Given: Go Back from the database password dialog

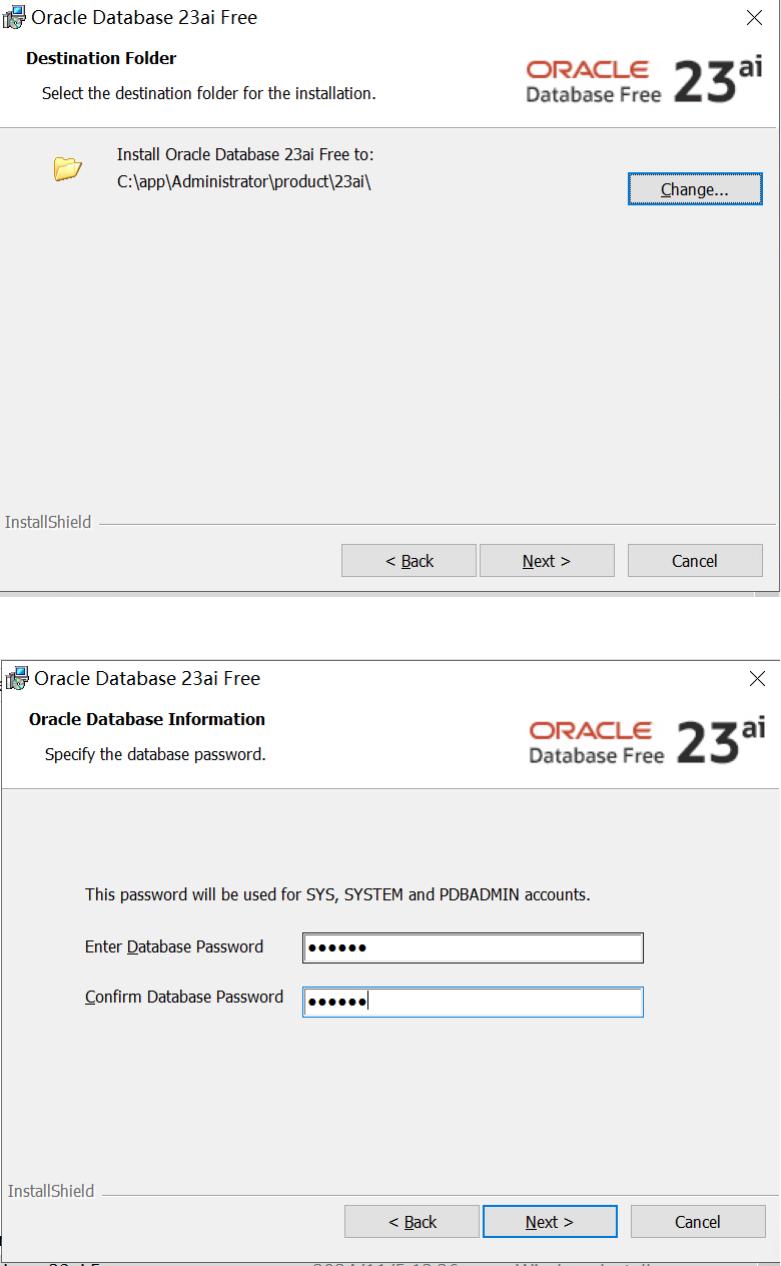Looking at the screenshot, I should [x=412, y=1222].
